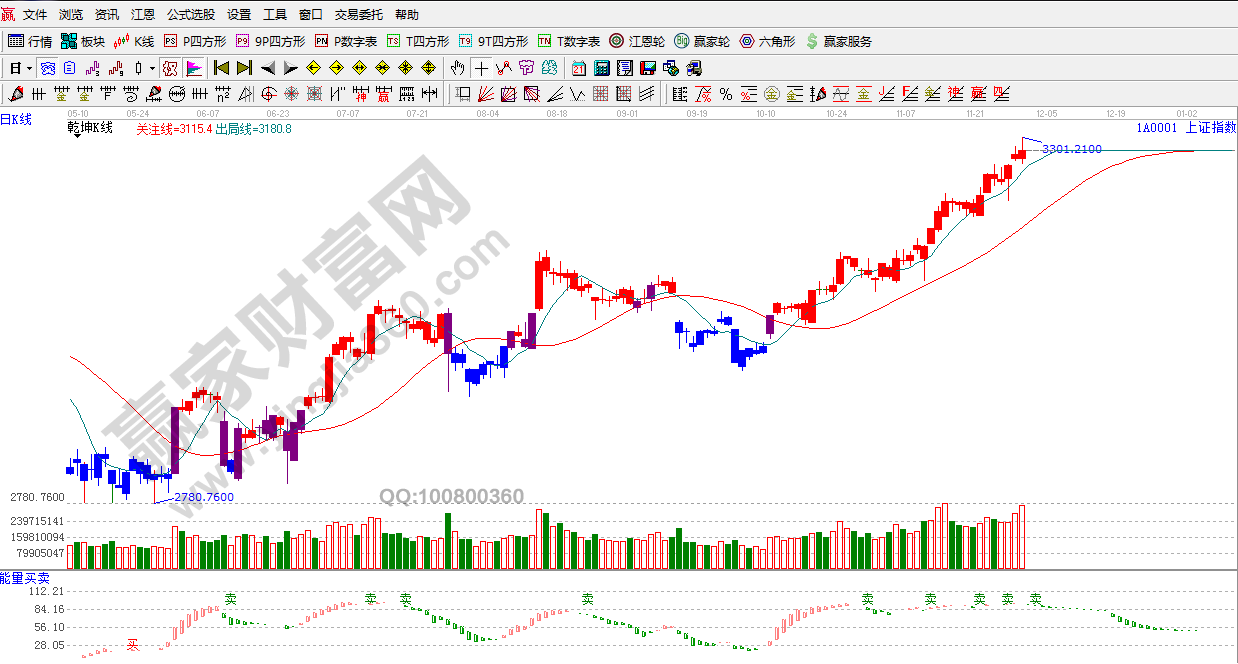The image size is (1238, 664).
Task: Toggle the pink flag indicator button
Action: pyautogui.click(x=194, y=68)
